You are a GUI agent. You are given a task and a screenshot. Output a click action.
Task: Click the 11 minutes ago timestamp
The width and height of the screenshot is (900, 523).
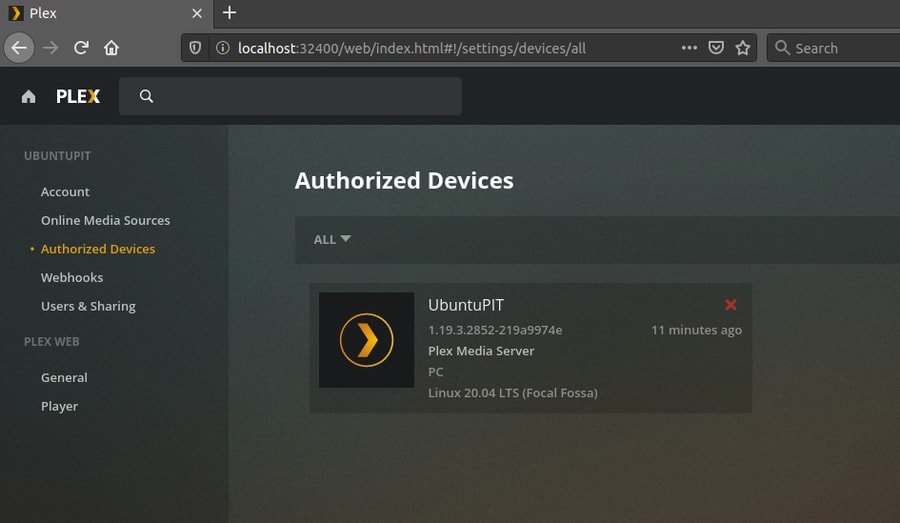click(696, 330)
